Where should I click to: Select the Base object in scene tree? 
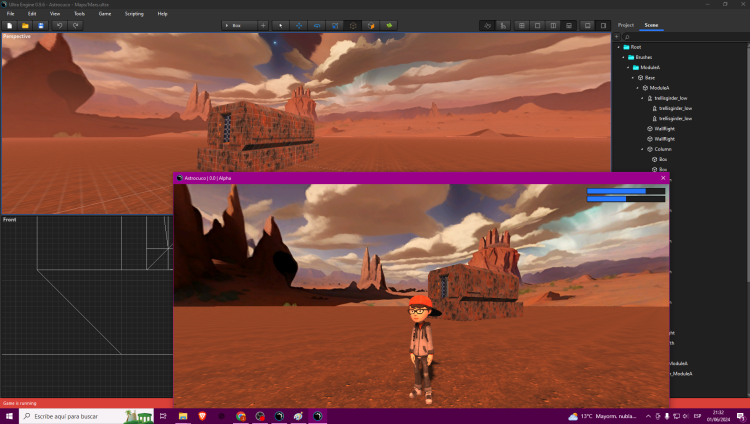tap(650, 78)
